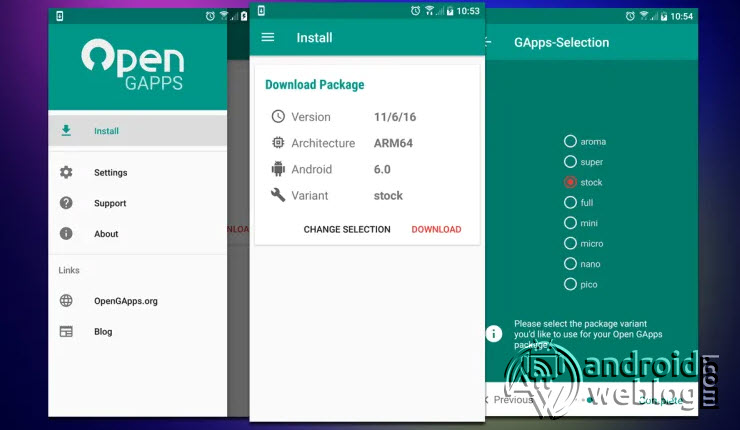Click the Android robot icon in package card
The width and height of the screenshot is (740, 430).
278,169
